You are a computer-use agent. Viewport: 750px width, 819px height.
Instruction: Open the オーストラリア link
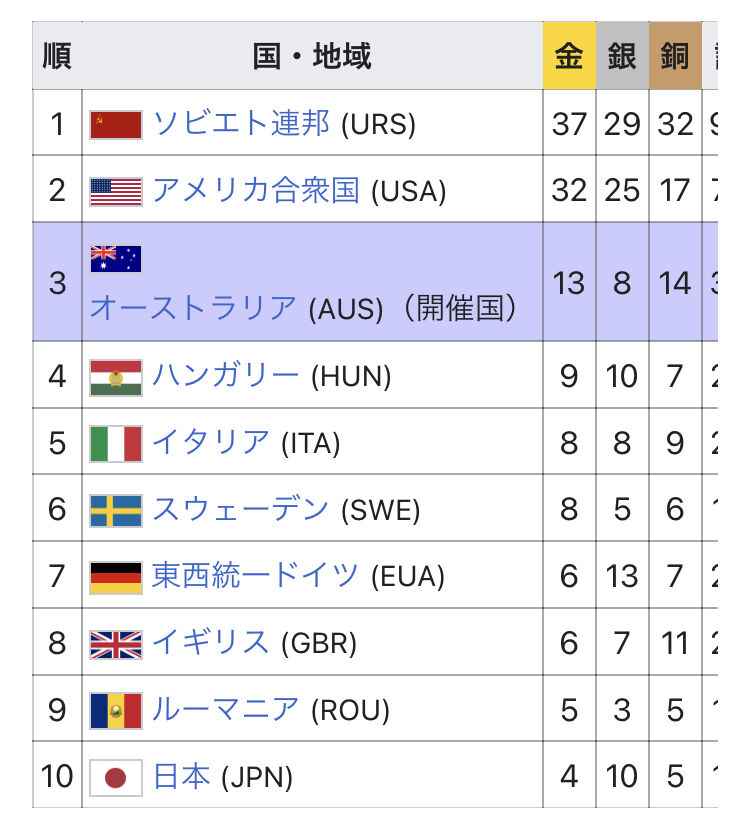(193, 308)
